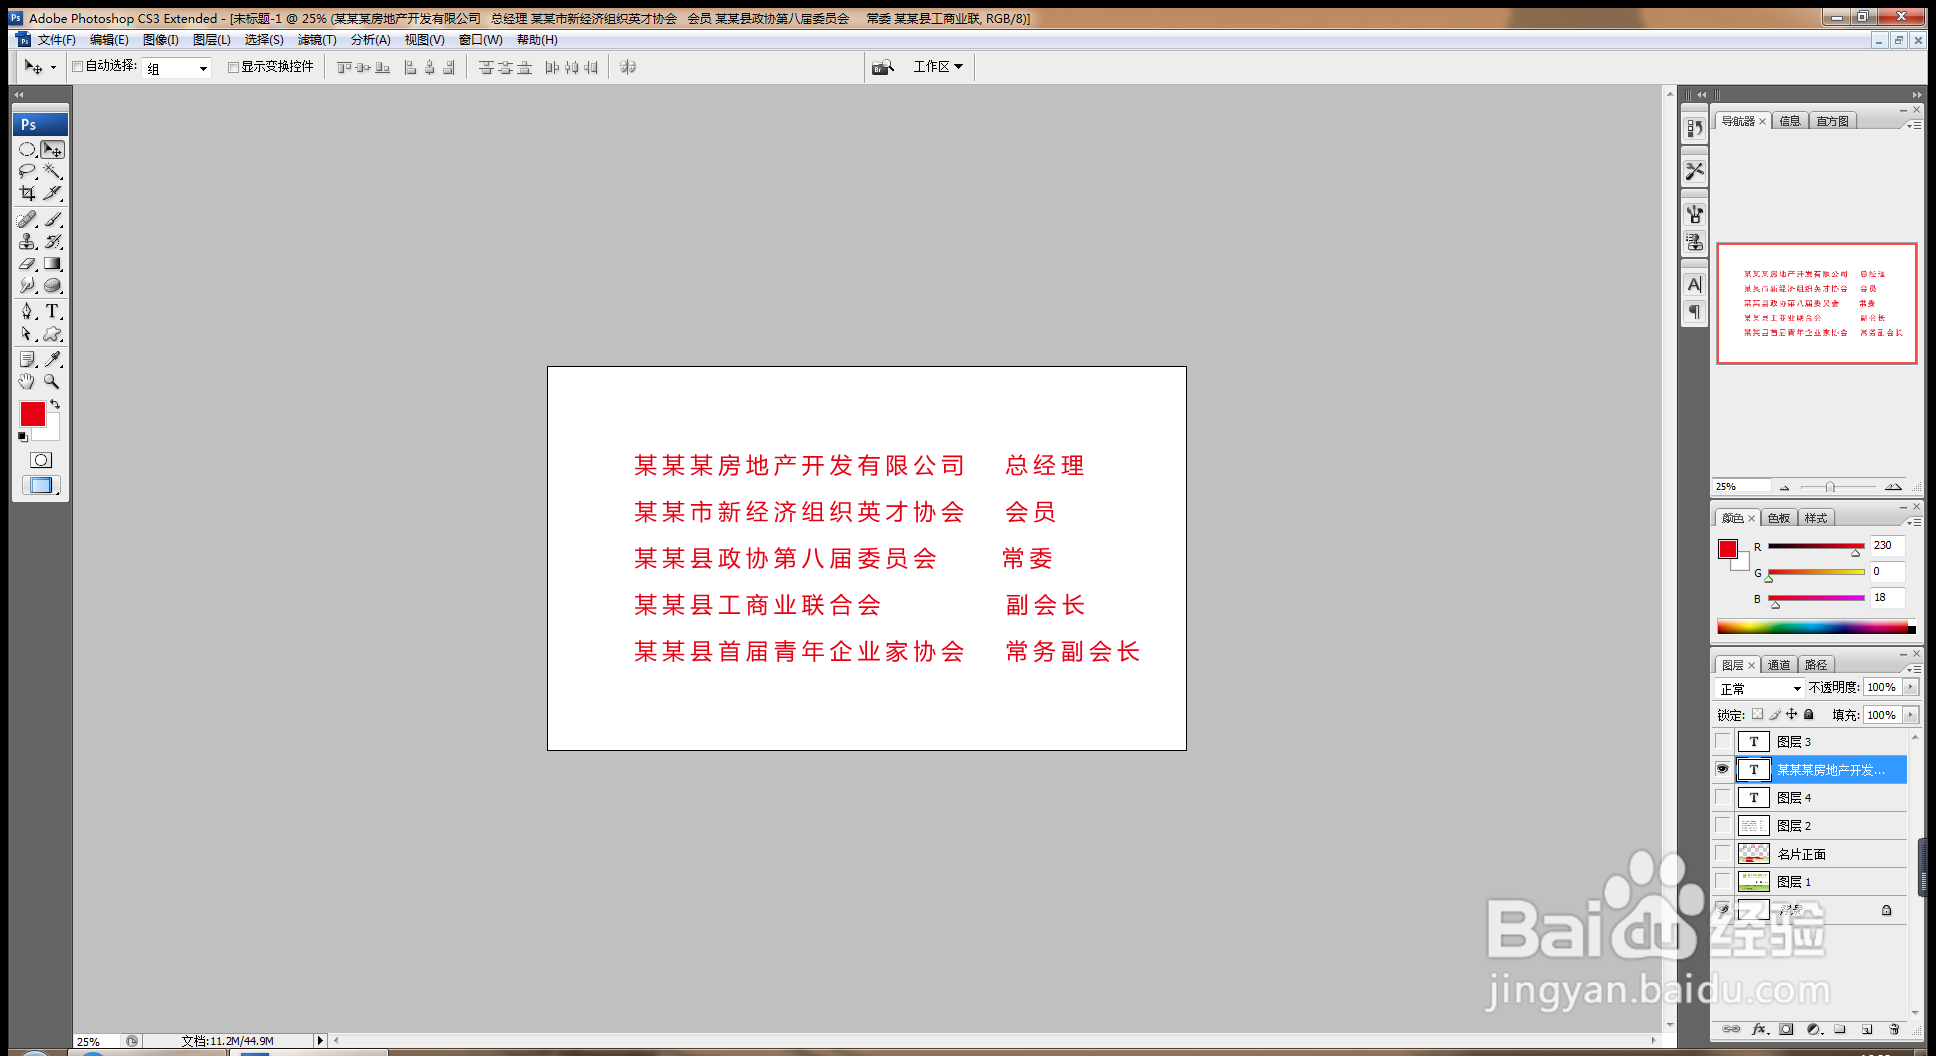Screen dimensions: 1936x1056
Task: Select the Clone Stamp tool
Action: click(x=27, y=241)
